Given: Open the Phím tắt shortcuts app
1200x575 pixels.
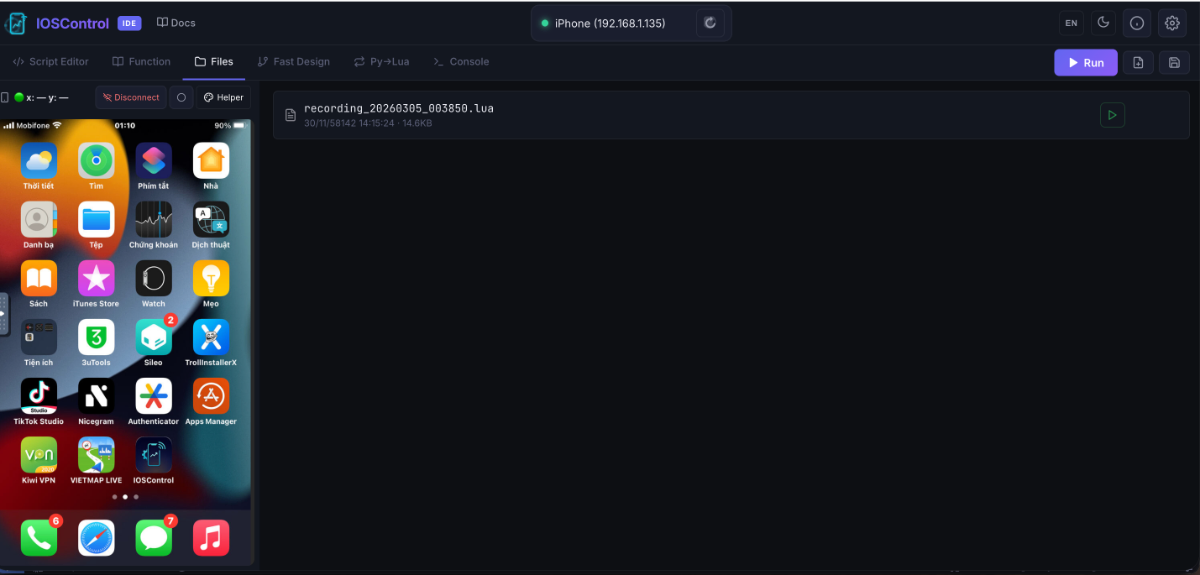Looking at the screenshot, I should pyautogui.click(x=154, y=161).
